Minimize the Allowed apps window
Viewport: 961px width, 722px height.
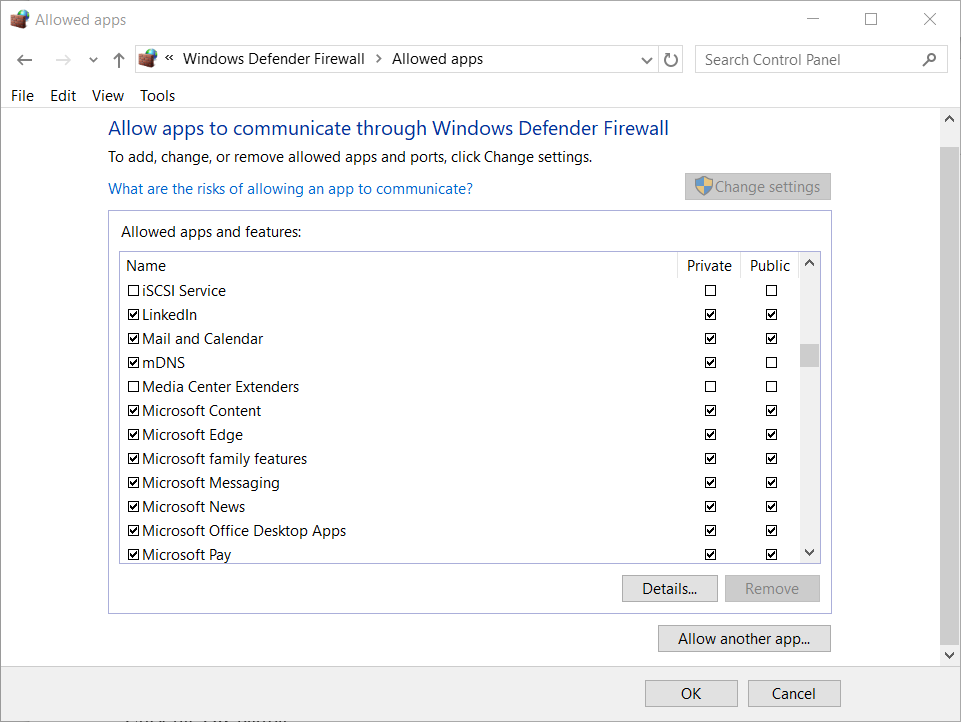point(813,19)
